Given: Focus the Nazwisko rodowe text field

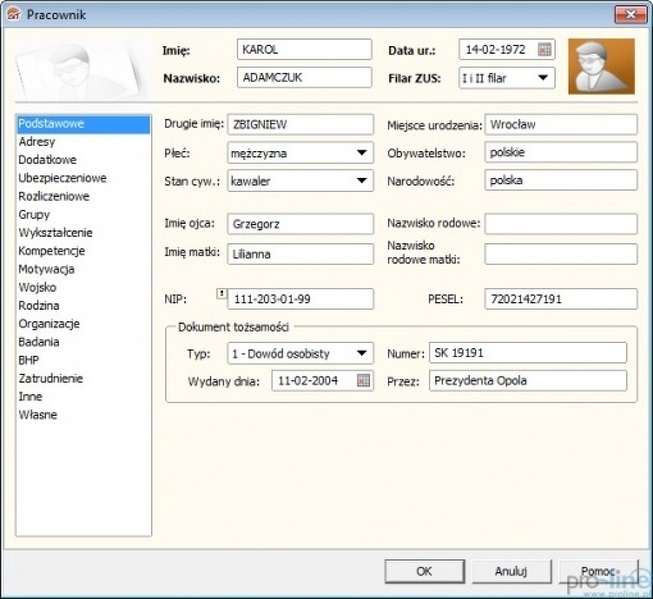Looking at the screenshot, I should 560,224.
